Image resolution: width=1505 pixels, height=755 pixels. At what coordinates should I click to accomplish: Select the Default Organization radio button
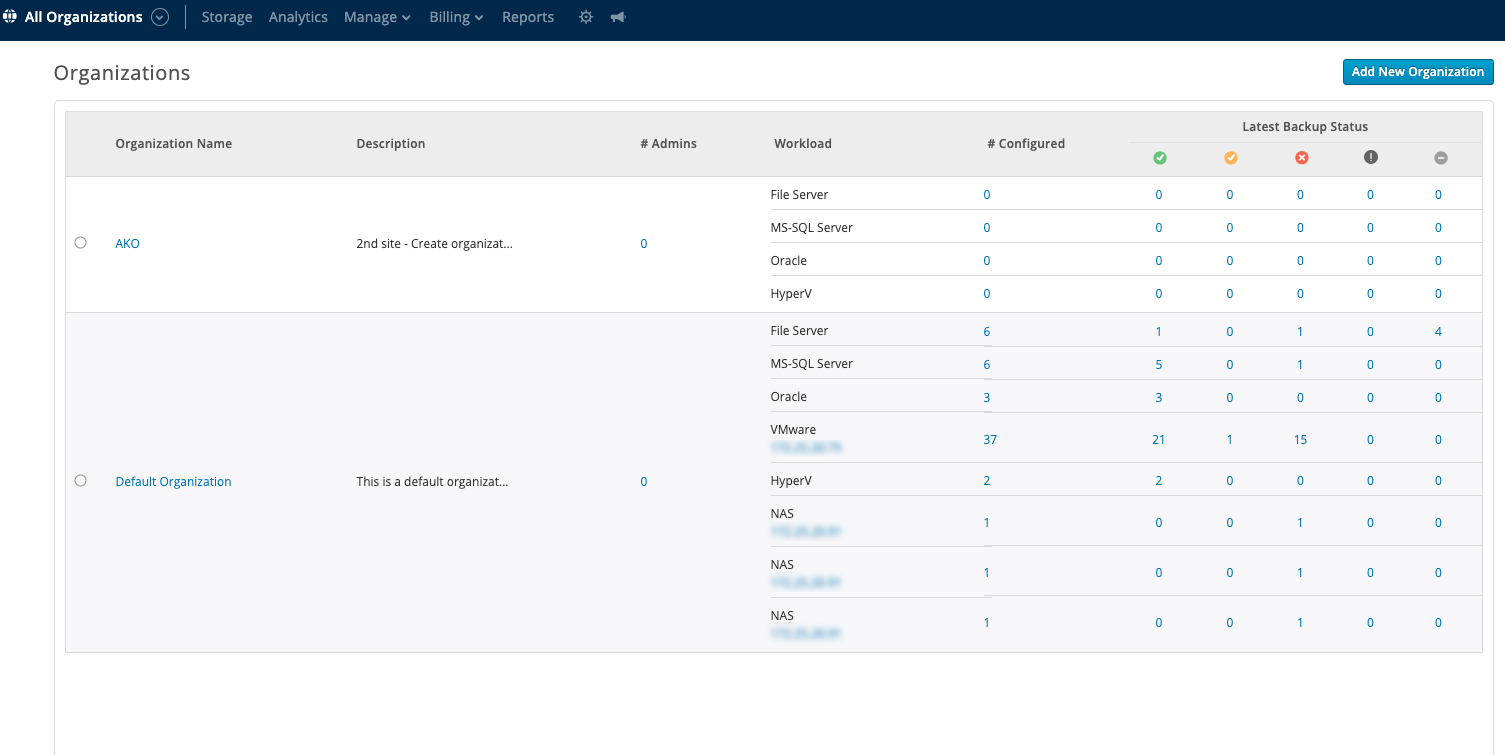tap(81, 481)
